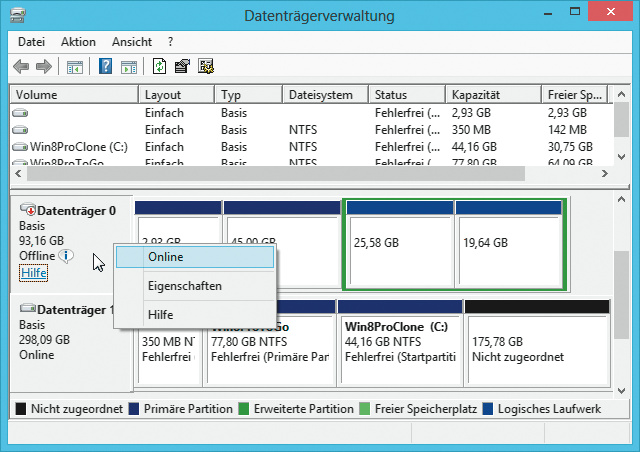Open the Datei menu

tap(32, 42)
